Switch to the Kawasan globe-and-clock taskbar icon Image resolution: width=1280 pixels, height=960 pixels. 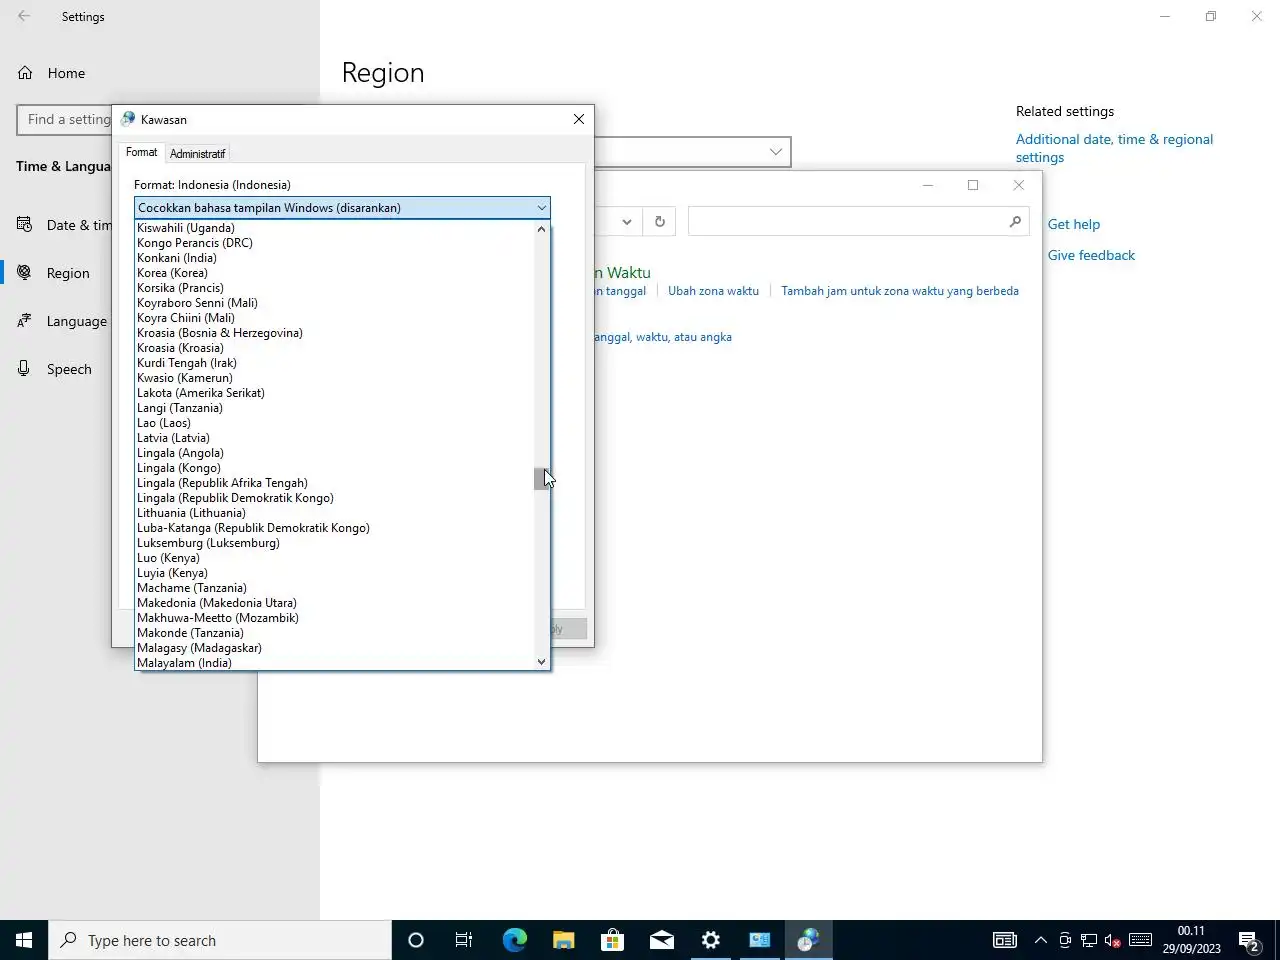(808, 940)
